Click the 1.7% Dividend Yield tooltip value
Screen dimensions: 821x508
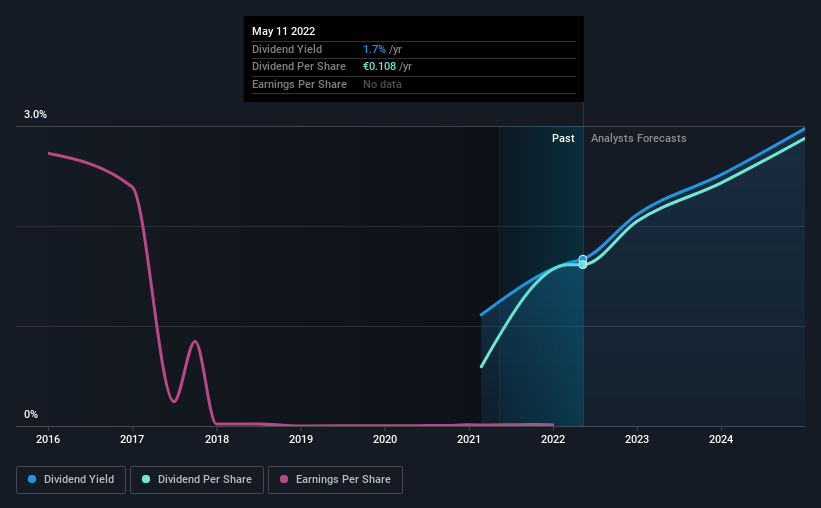[x=374, y=49]
